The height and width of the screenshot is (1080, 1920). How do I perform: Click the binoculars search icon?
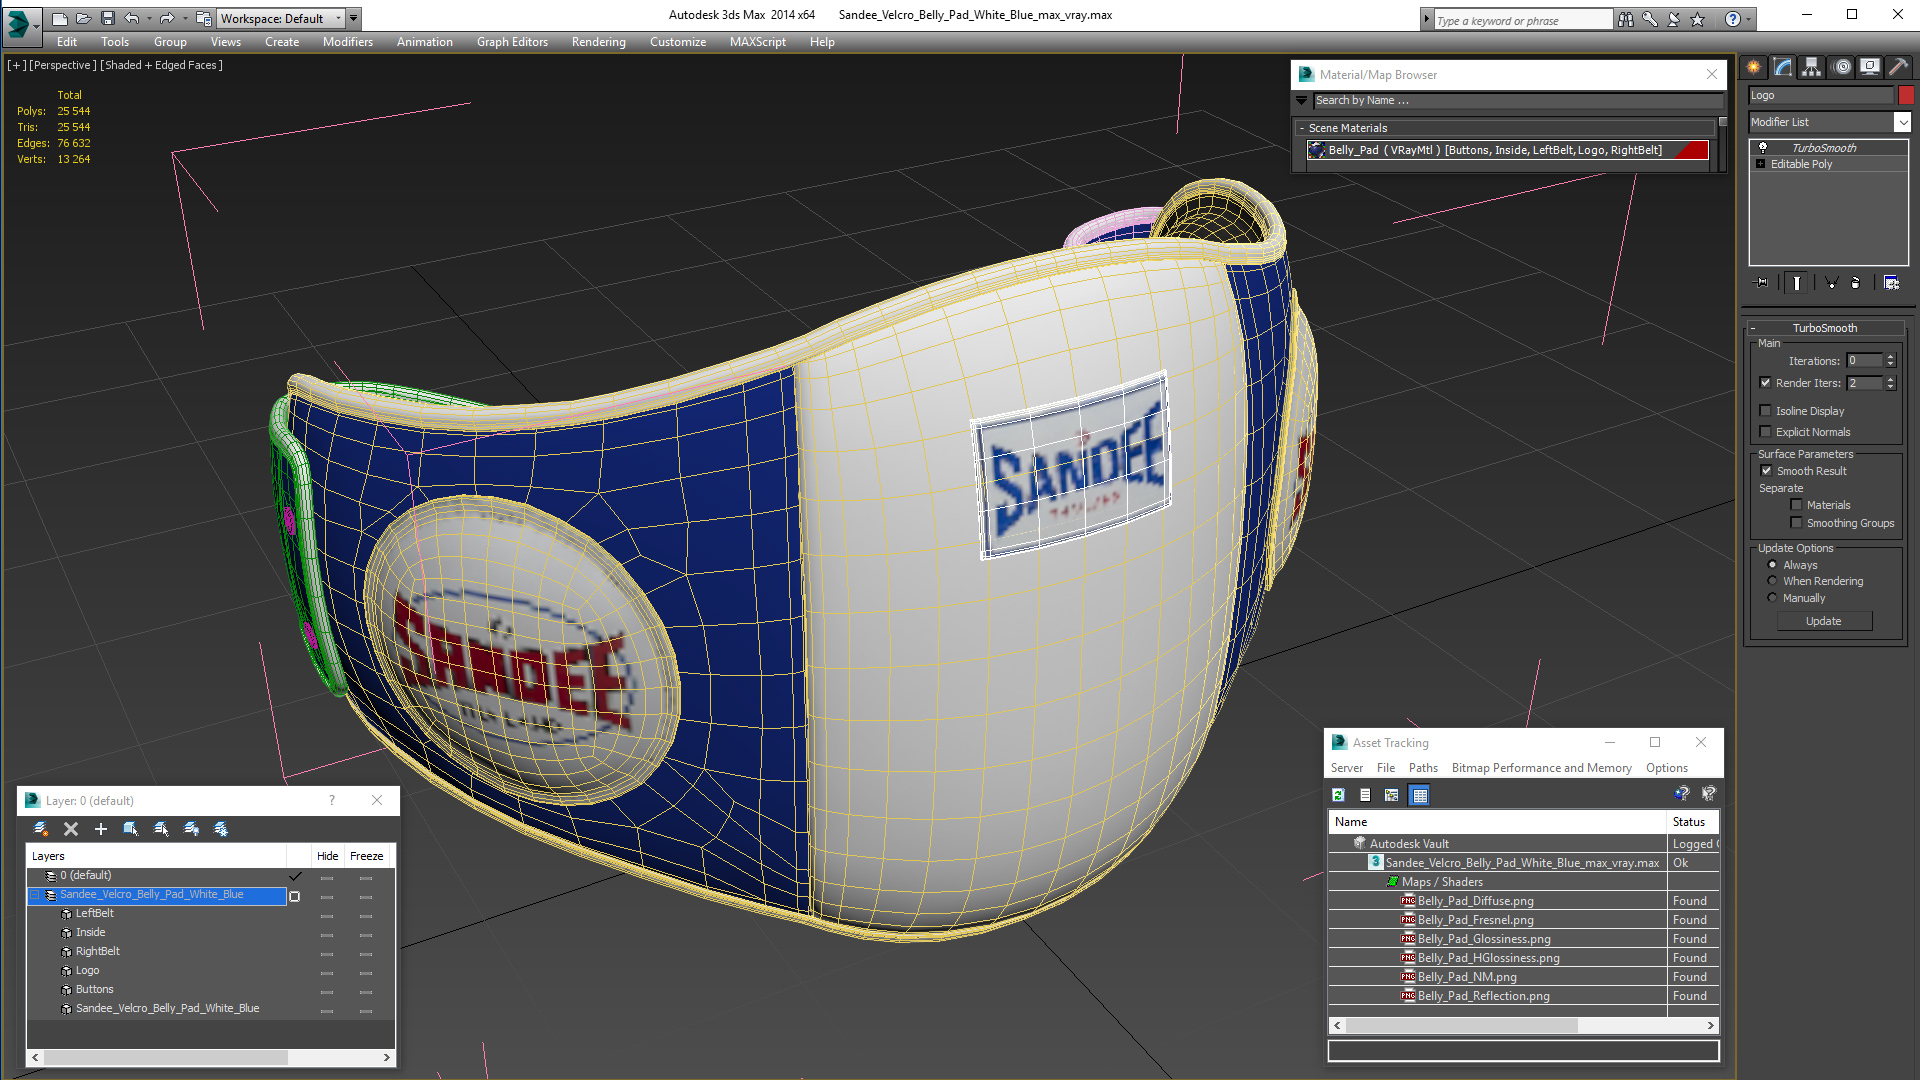coord(1626,19)
